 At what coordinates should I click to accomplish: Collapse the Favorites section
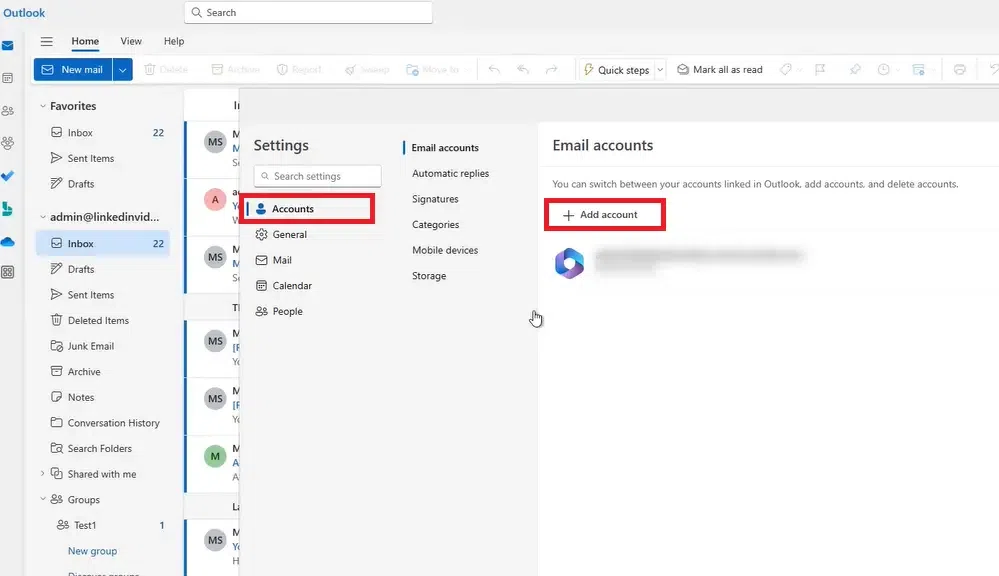pyautogui.click(x=43, y=106)
